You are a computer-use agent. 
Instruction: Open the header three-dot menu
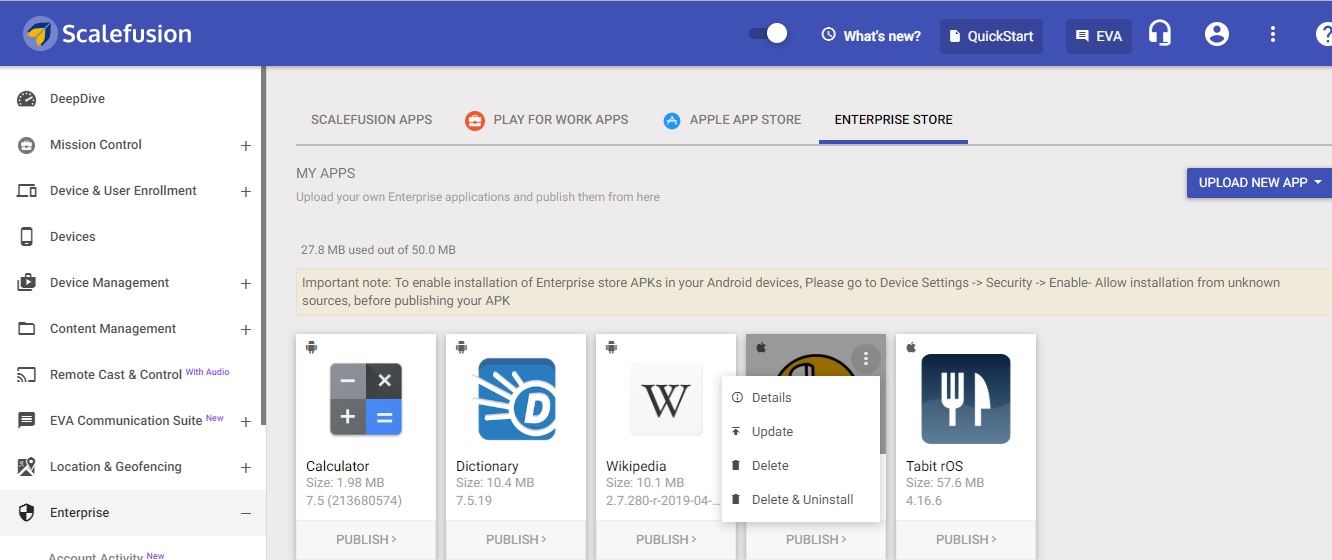point(1273,34)
